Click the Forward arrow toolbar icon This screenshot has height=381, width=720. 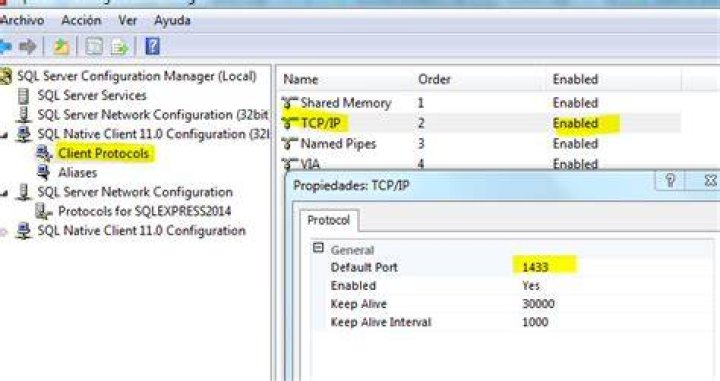[x=28, y=46]
